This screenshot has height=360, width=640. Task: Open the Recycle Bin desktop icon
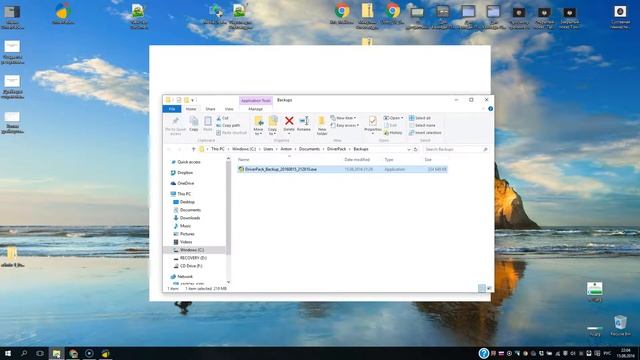(620, 325)
